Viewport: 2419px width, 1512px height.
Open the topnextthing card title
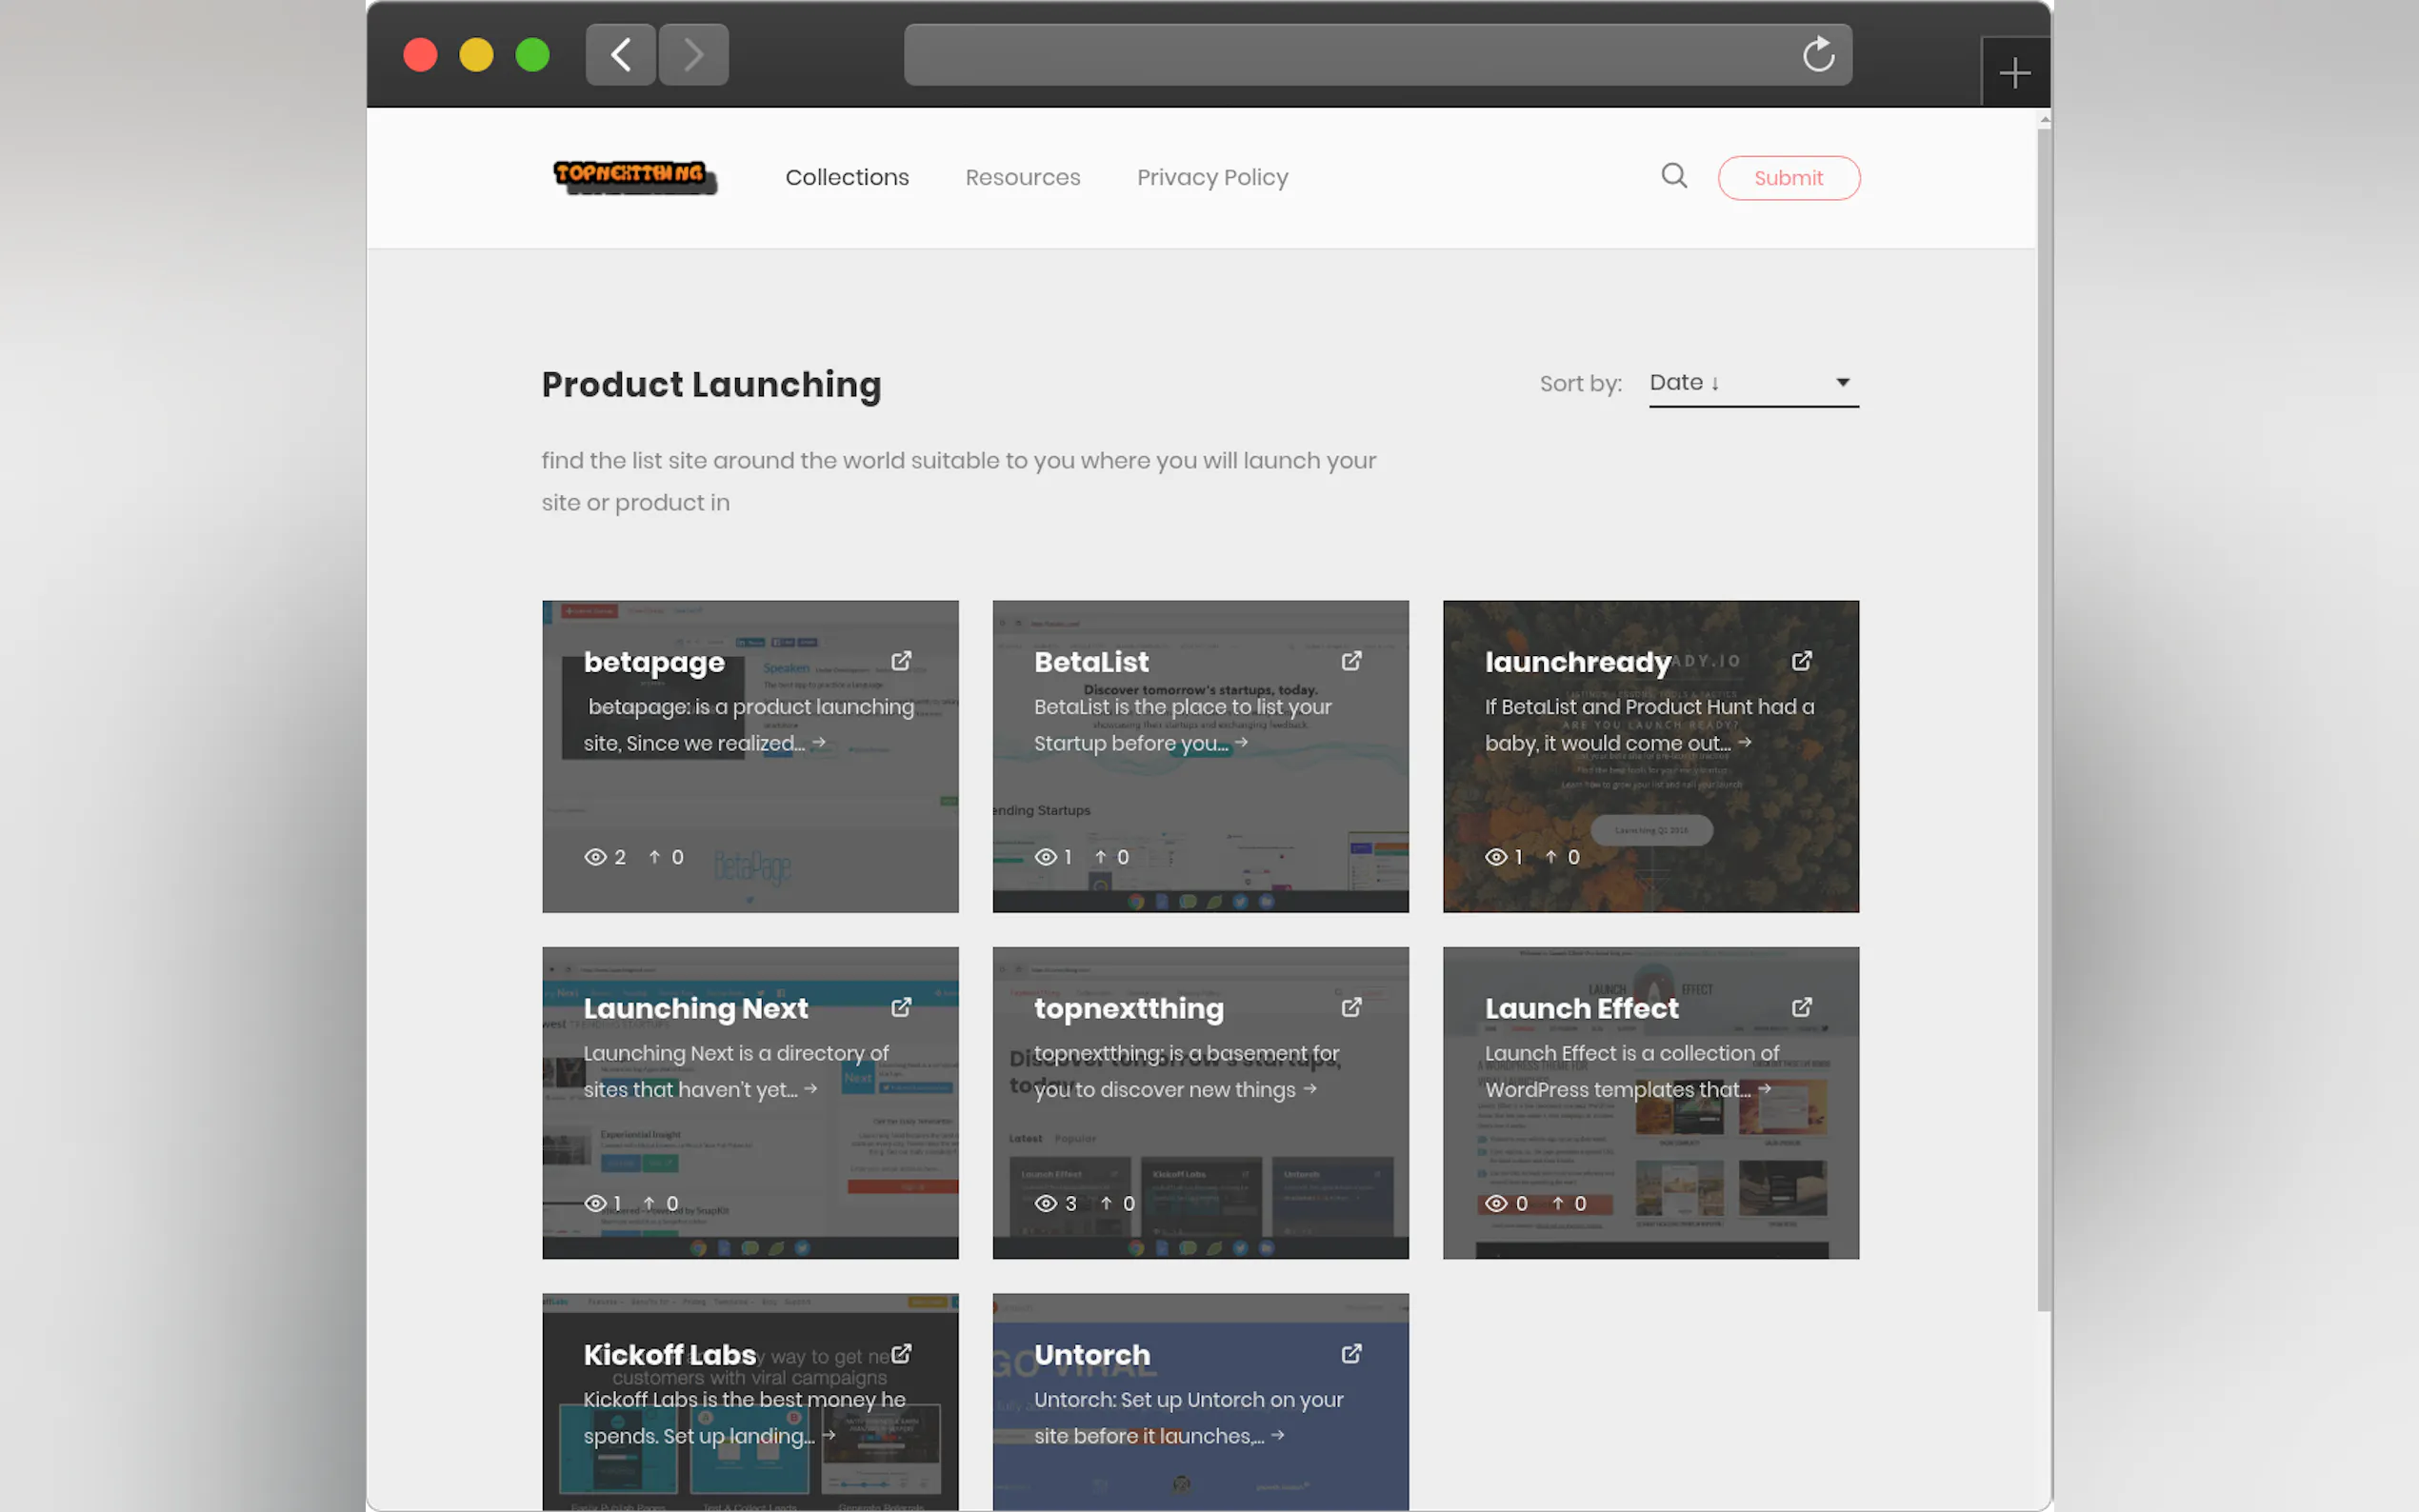click(1128, 1008)
